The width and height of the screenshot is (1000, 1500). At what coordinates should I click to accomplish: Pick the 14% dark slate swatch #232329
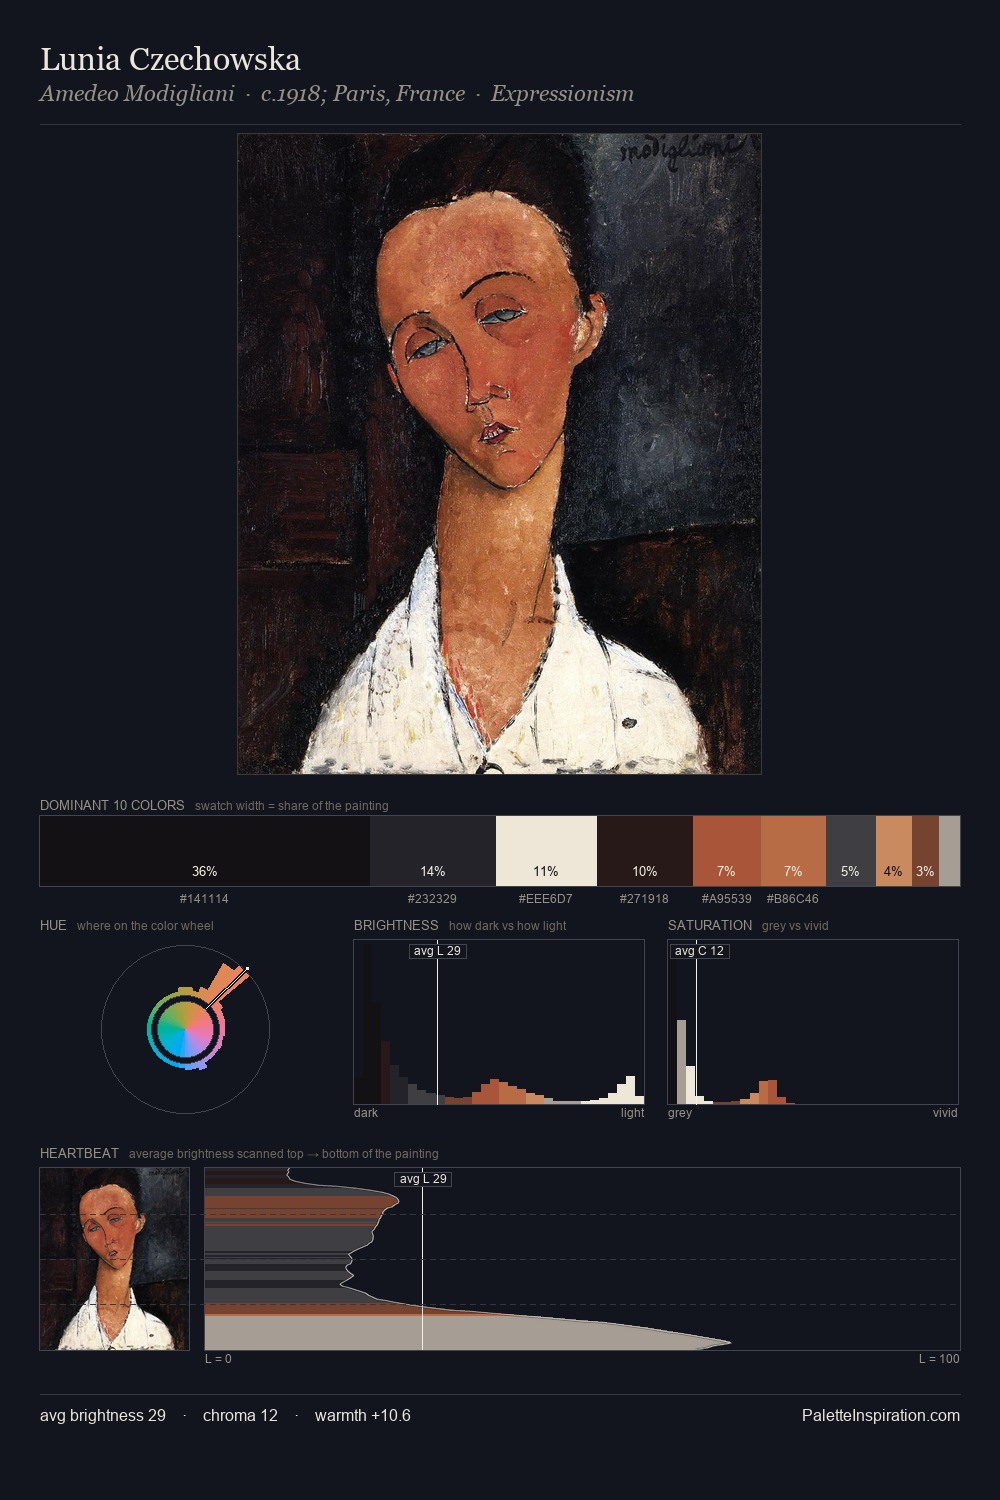(433, 851)
